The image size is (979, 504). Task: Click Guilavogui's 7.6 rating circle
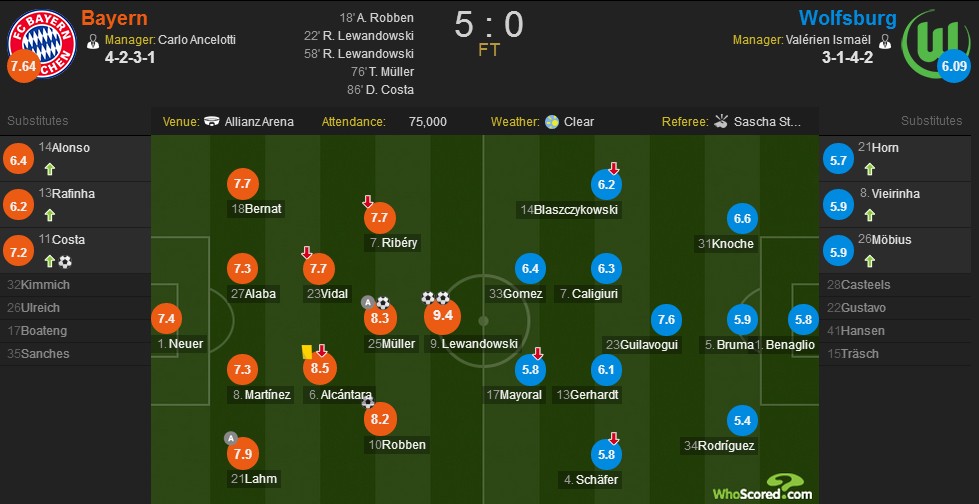[x=666, y=320]
